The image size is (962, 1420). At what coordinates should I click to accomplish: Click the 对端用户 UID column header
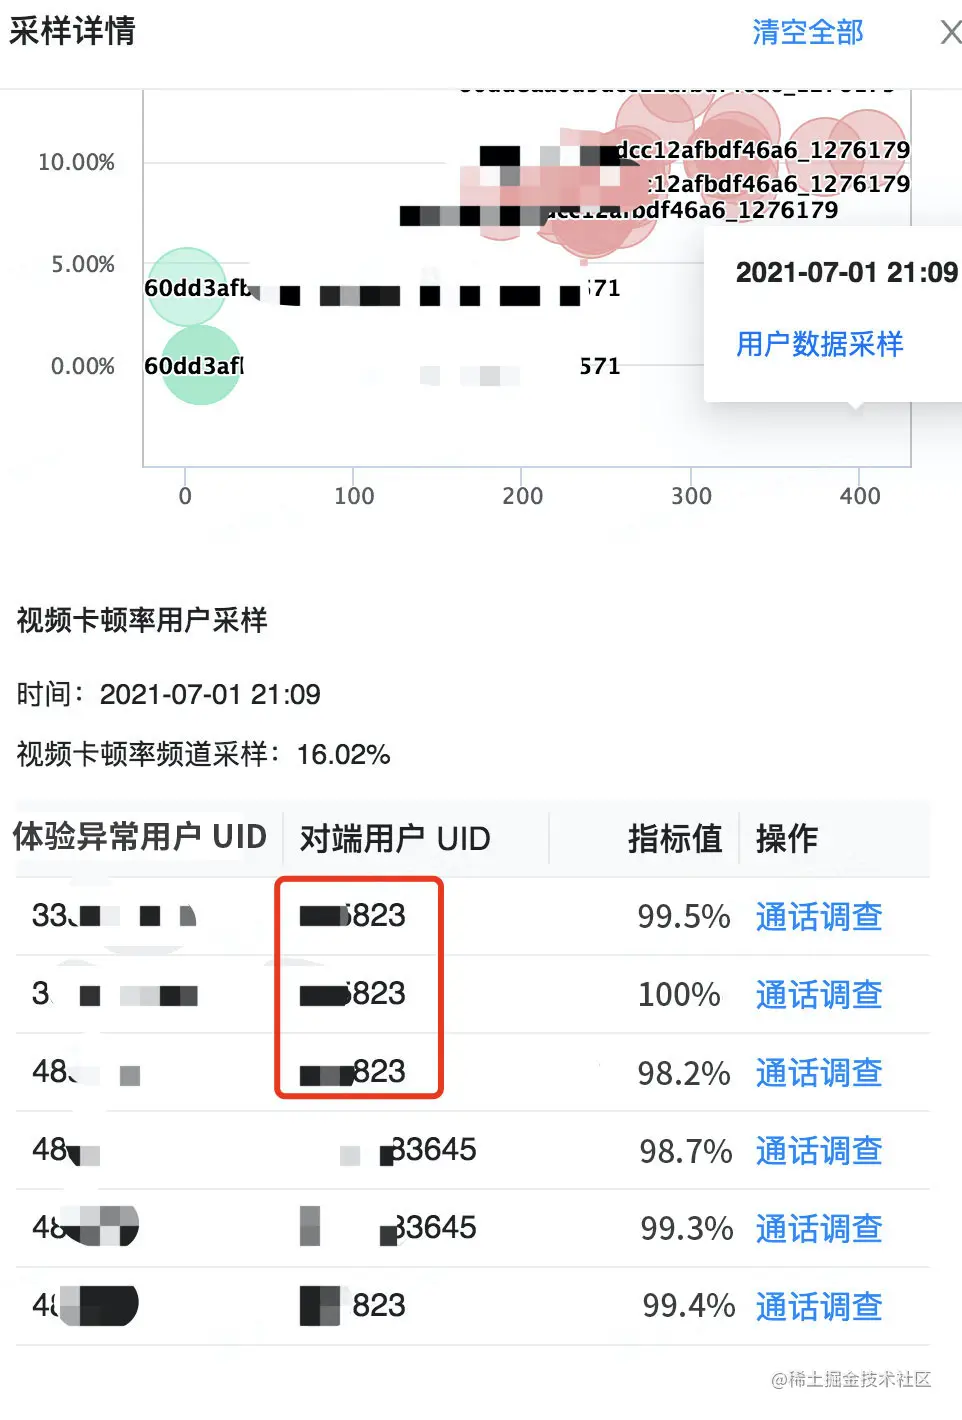391,838
